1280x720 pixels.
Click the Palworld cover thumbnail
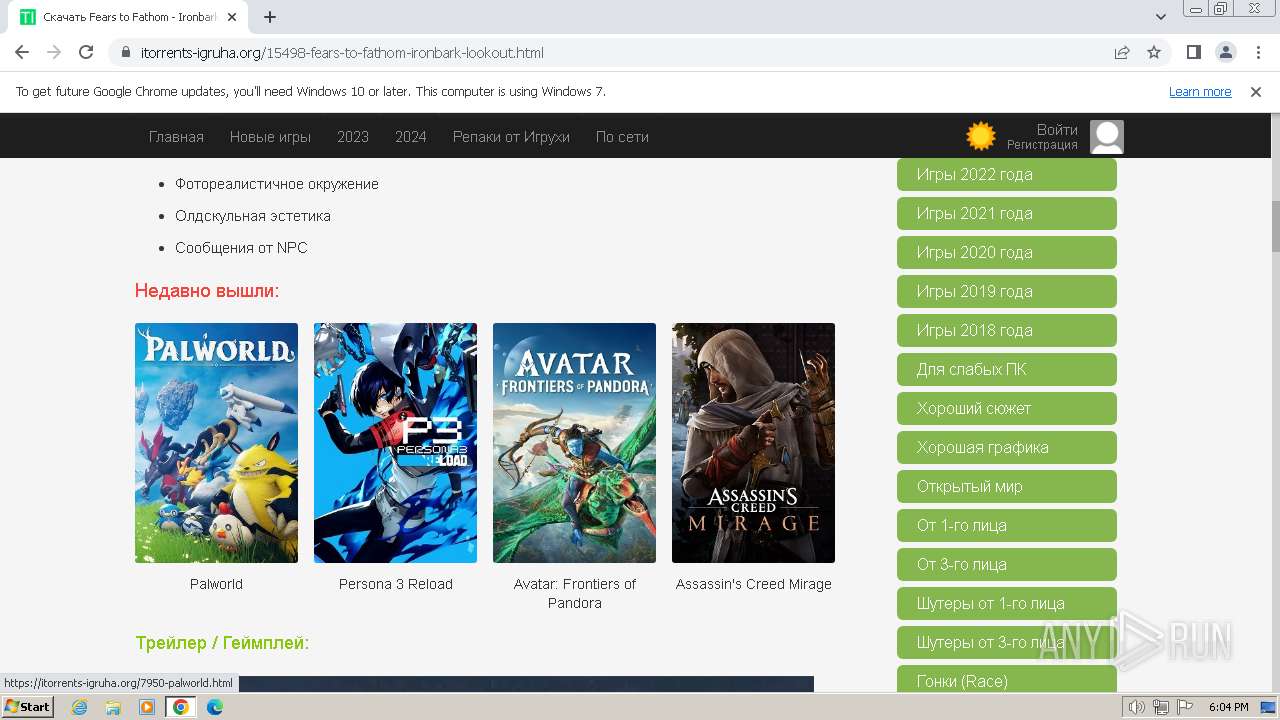point(216,443)
